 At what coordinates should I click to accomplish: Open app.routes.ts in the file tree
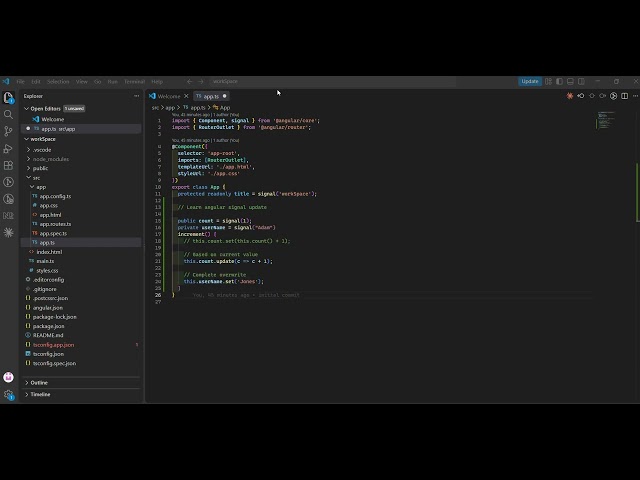[55, 224]
